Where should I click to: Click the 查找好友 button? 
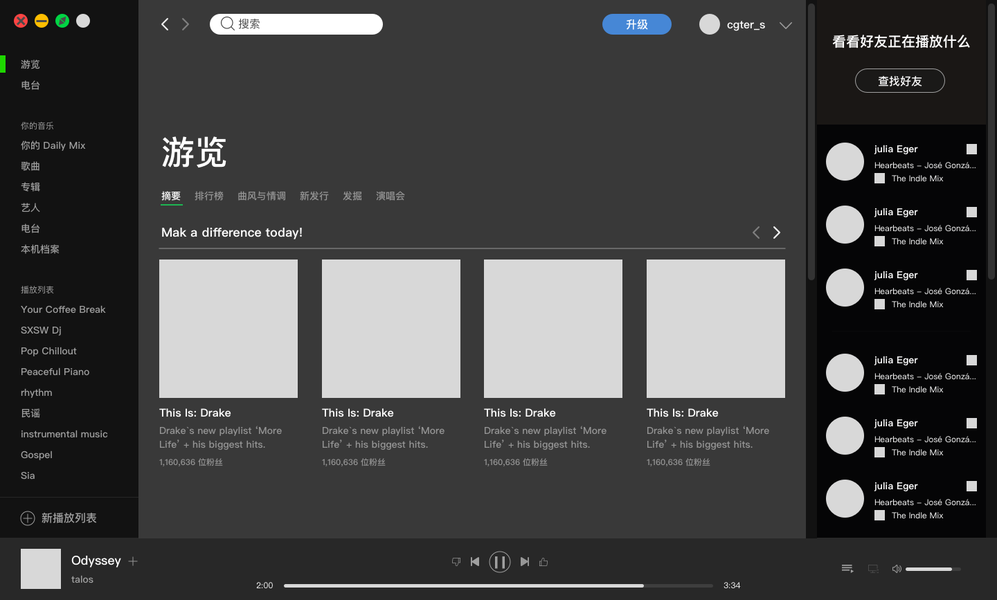tap(900, 81)
